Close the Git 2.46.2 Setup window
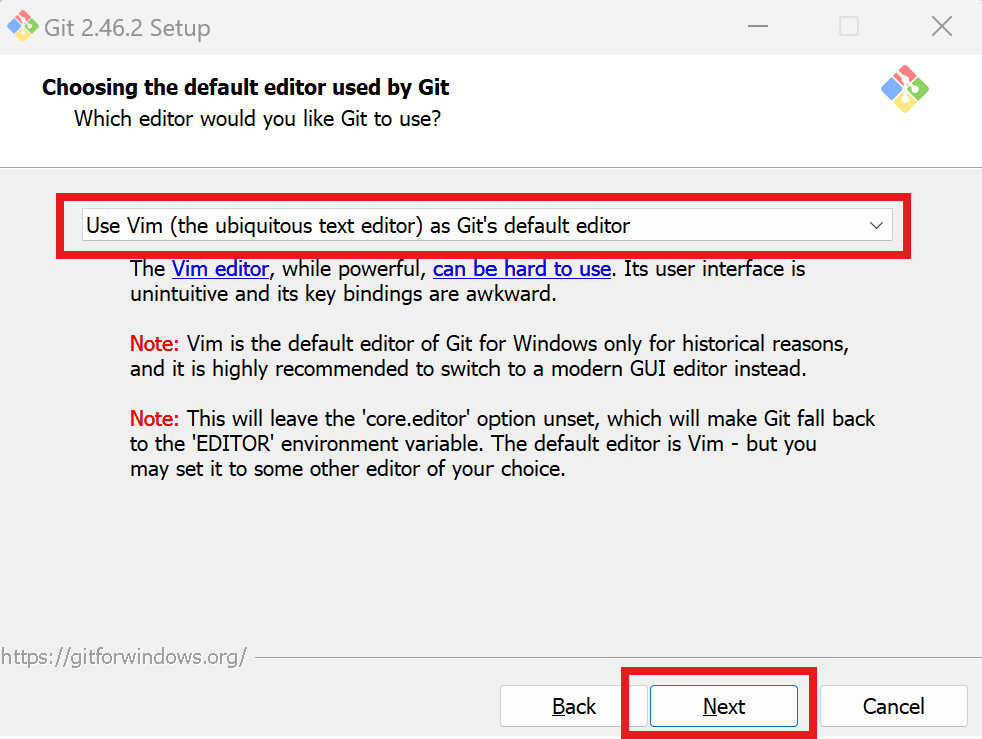This screenshot has width=982, height=739. pos(941,26)
